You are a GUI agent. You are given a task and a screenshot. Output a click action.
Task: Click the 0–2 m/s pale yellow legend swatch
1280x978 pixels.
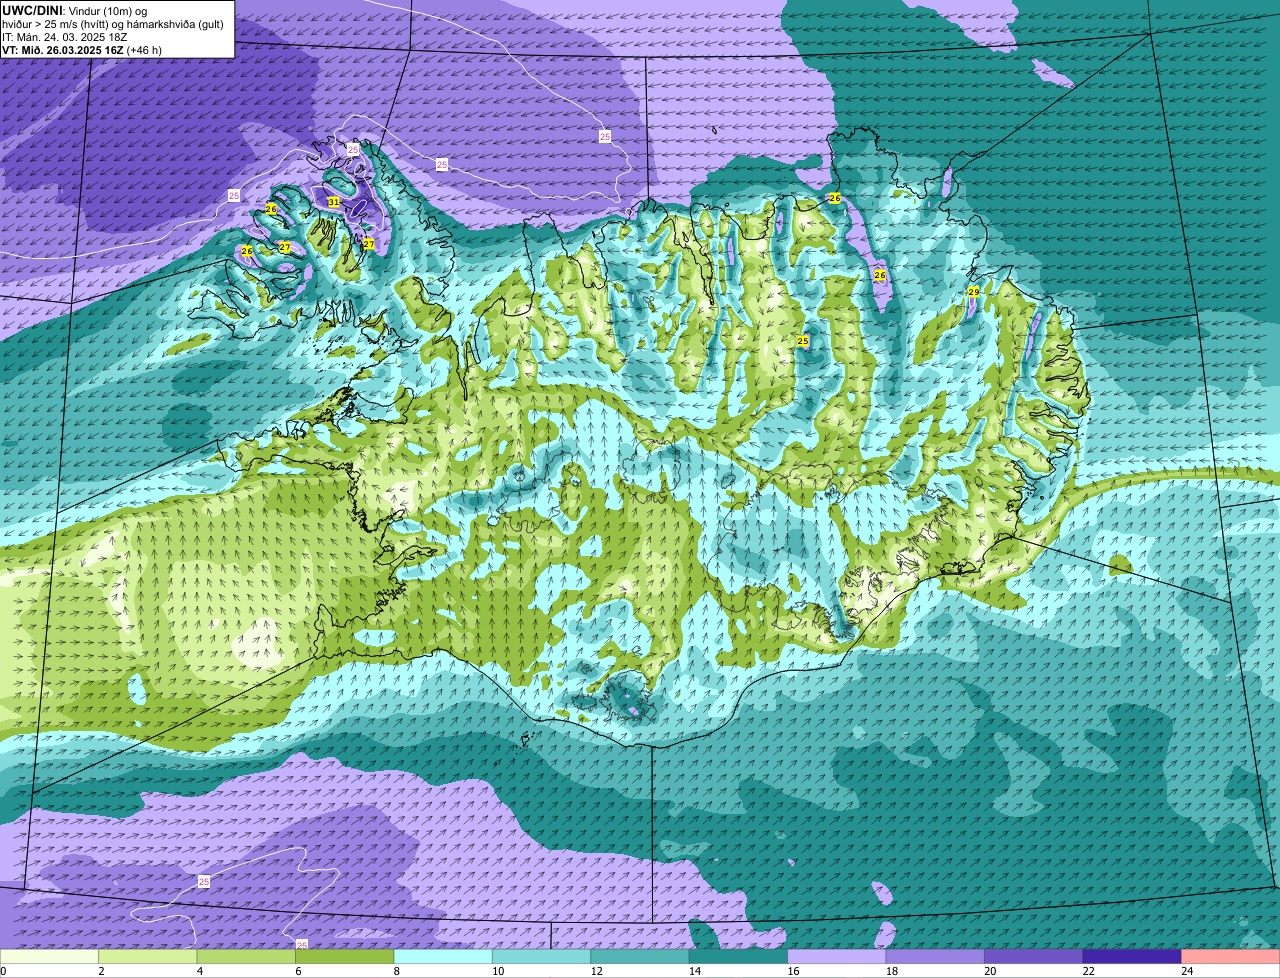tap(49, 957)
